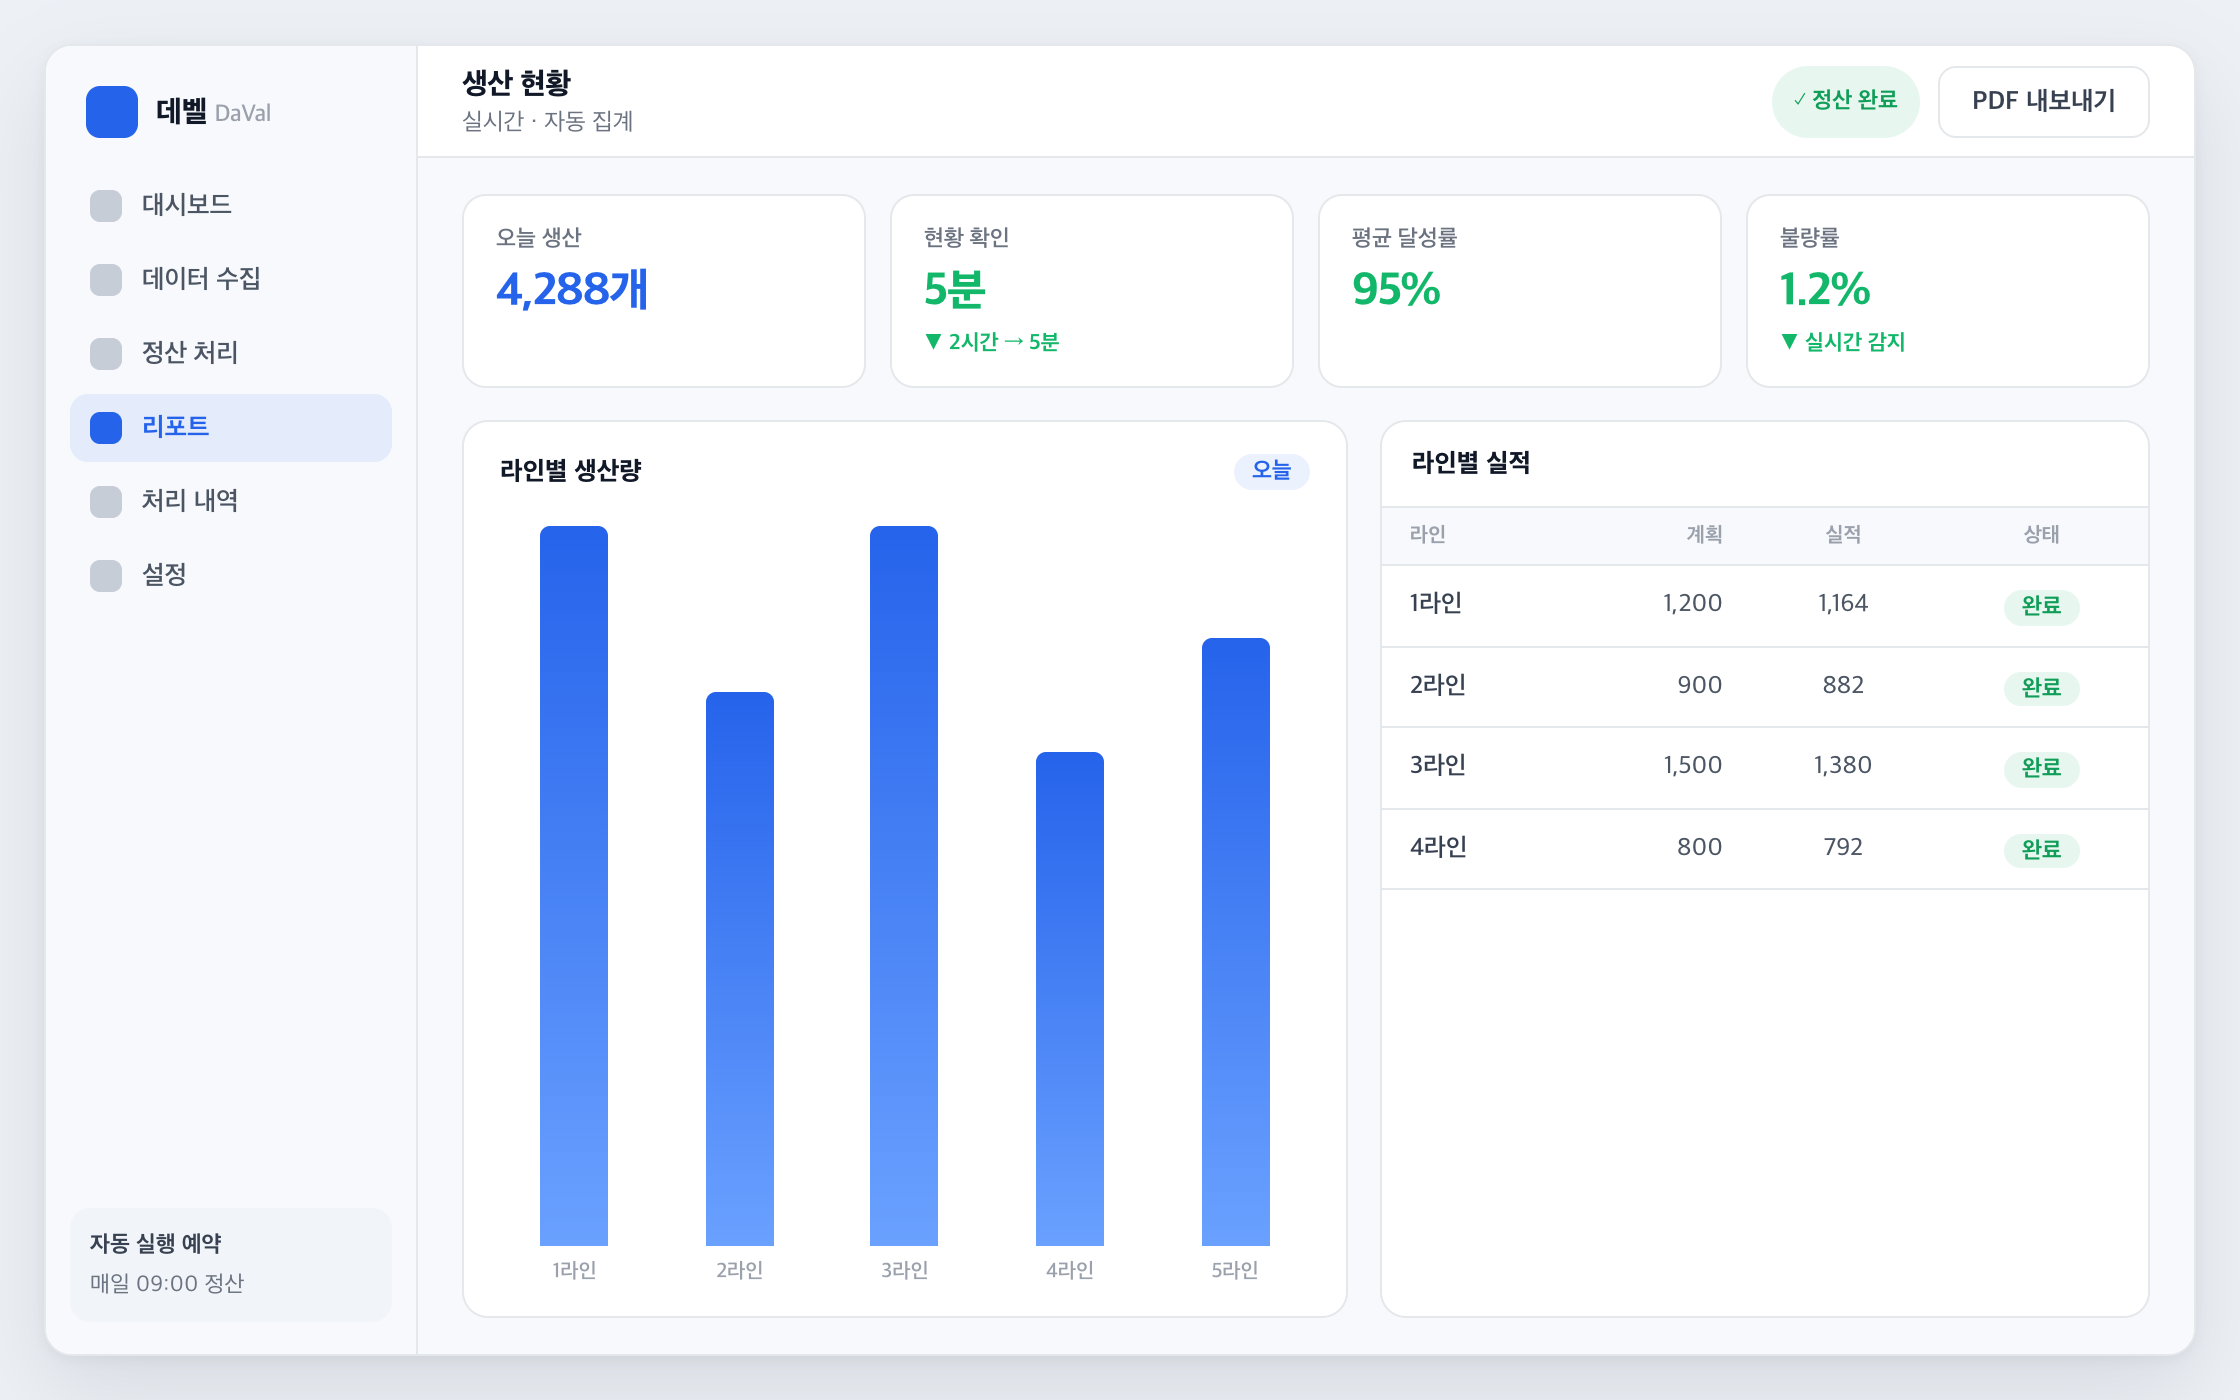This screenshot has height=1400, width=2240.
Task: Open the 불량률 1.2% card
Action: [1948, 291]
